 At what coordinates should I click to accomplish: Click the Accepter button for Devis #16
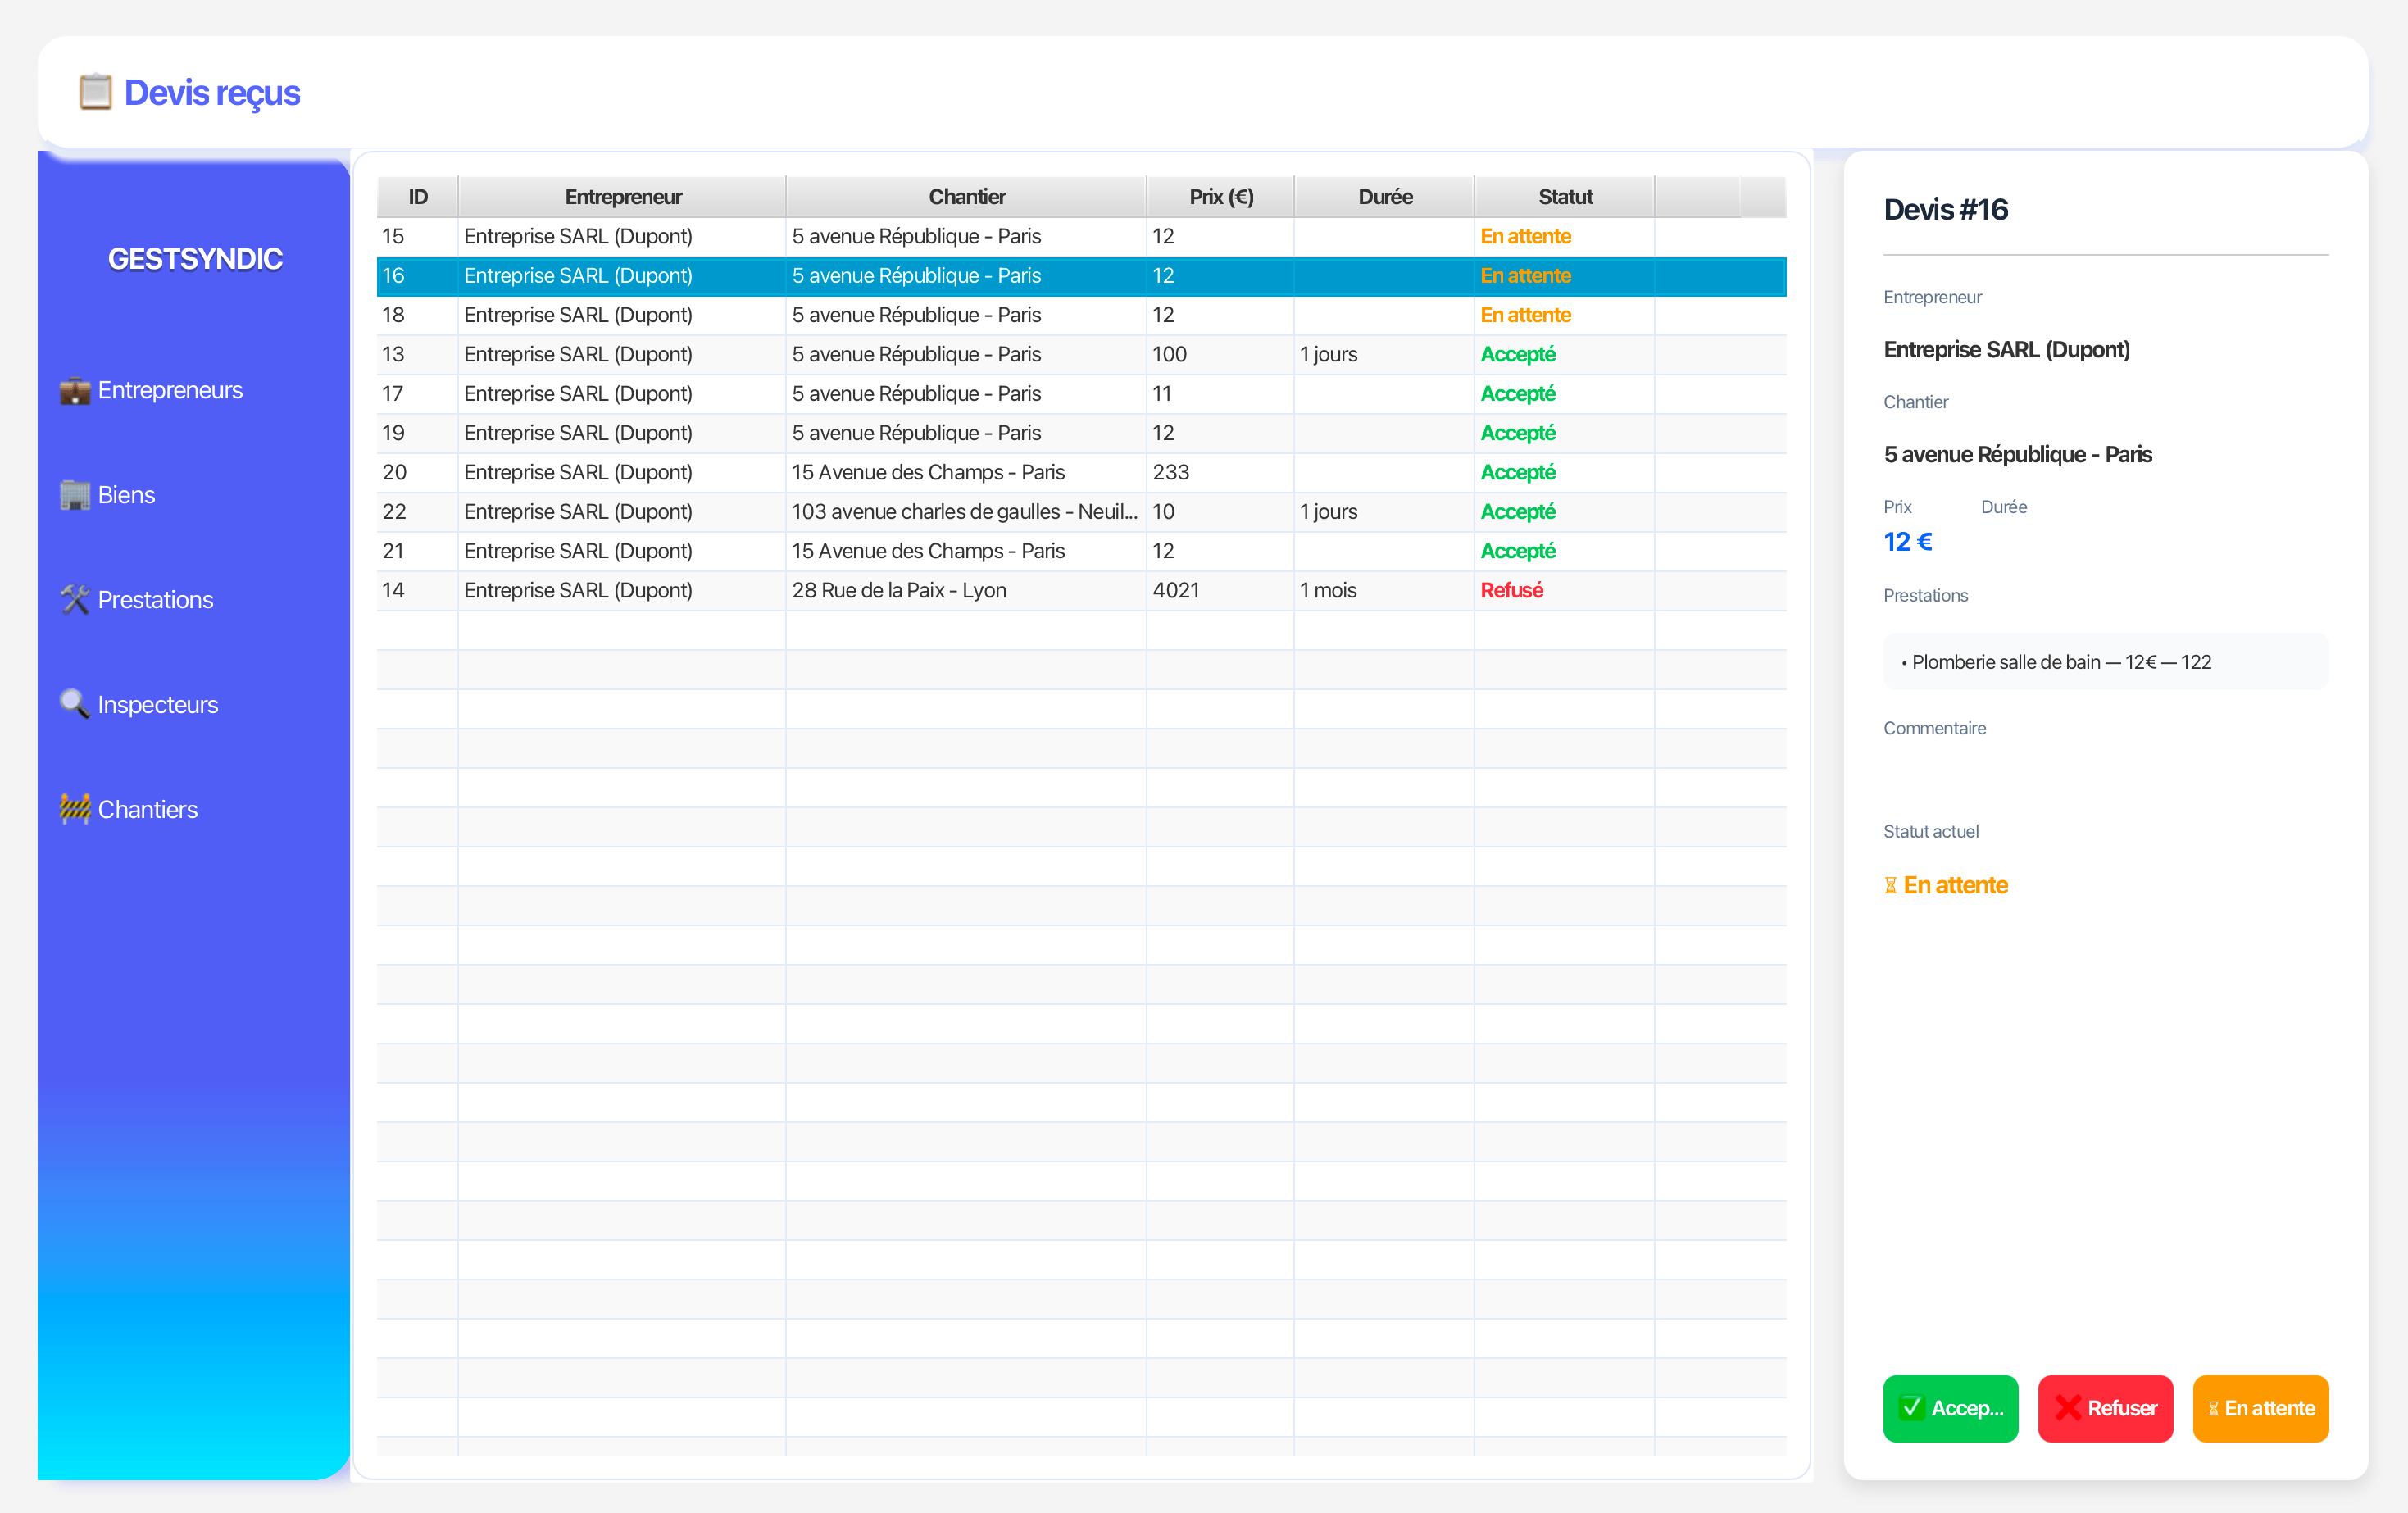pos(1950,1408)
